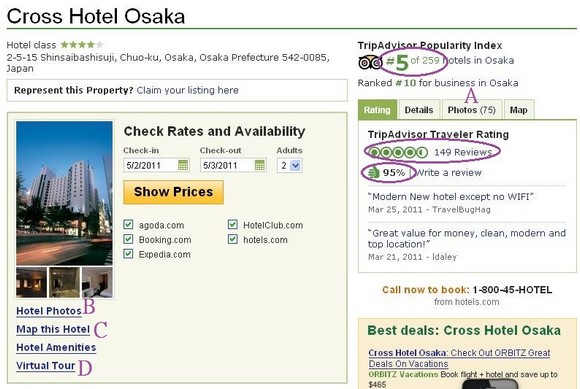The width and height of the screenshot is (580, 389).
Task: Click the green thumbs-up 95% icon
Action: (374, 173)
